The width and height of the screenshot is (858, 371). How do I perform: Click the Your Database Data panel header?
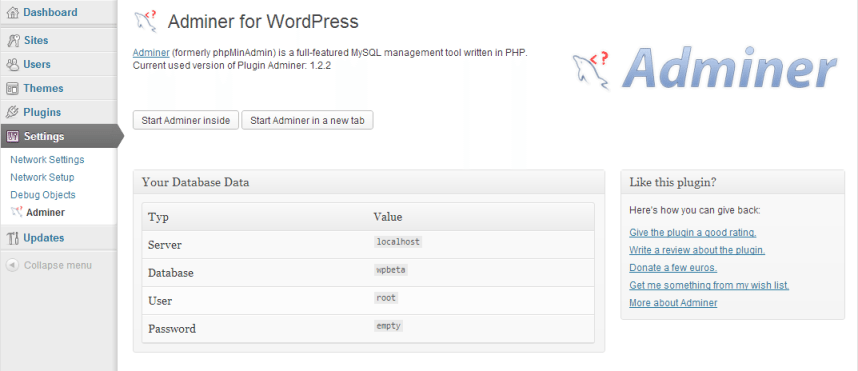pos(369,182)
